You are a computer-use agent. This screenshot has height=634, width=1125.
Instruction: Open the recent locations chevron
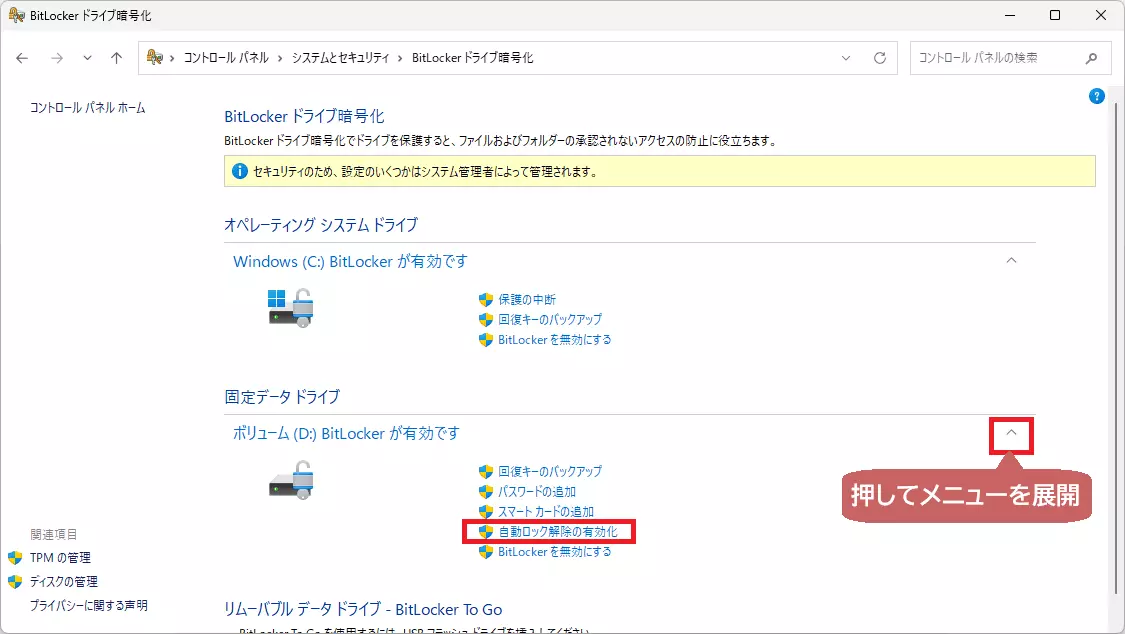coord(88,58)
